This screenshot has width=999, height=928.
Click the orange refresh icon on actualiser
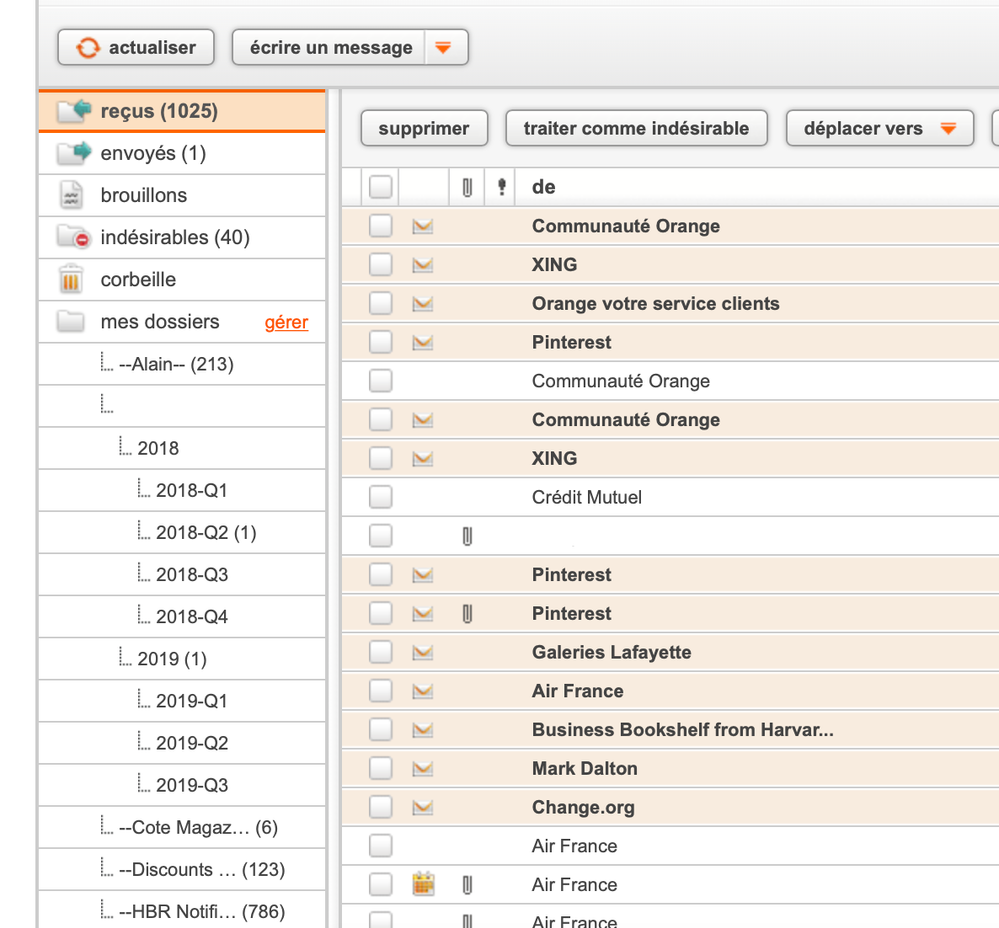pos(88,47)
